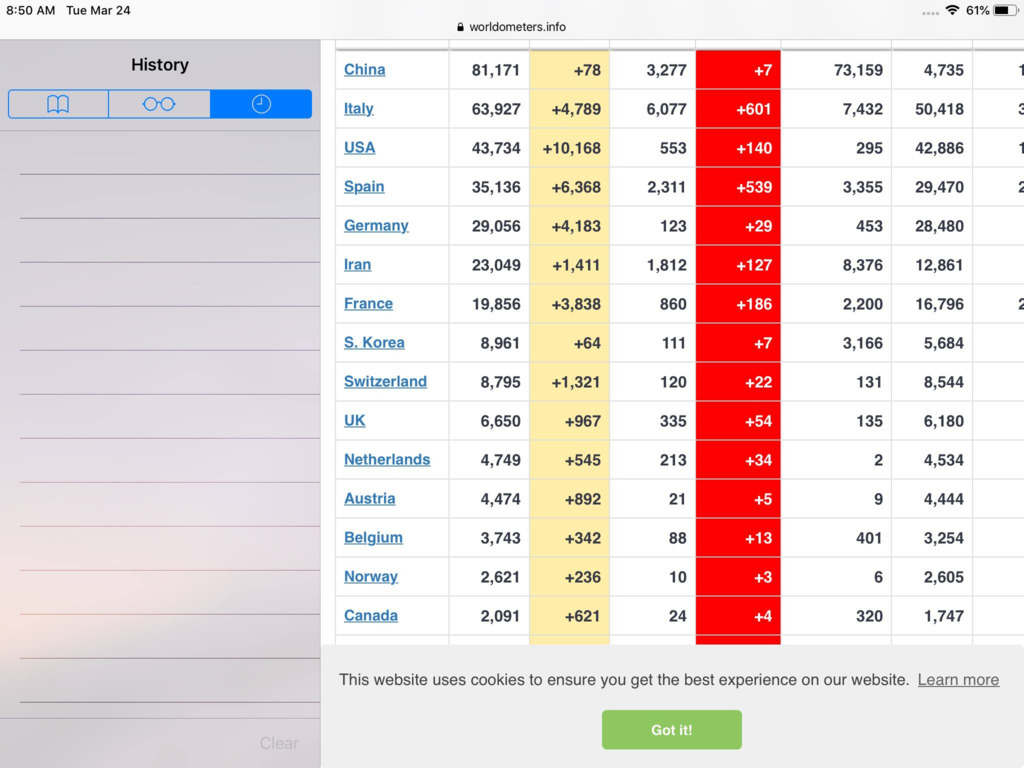Viewport: 1024px width, 768px height.
Task: Open the Italy country link
Action: tap(359, 109)
